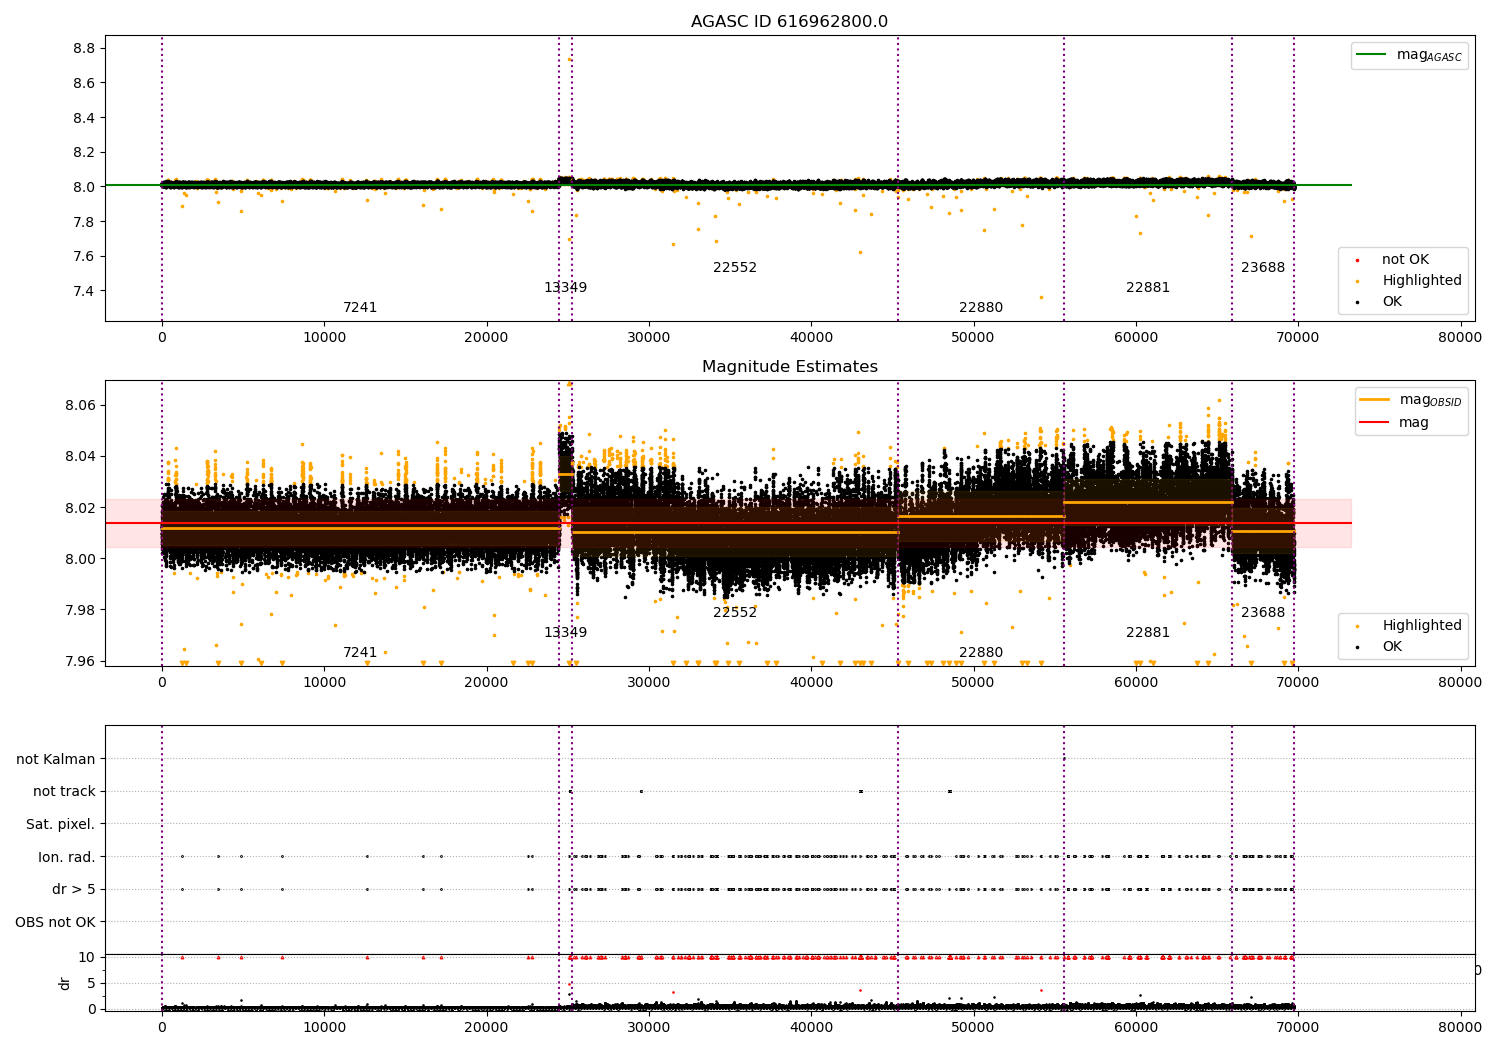Click the 8.2 y-axis tick label
Screen dimensions: 1500x1050
pos(84,152)
